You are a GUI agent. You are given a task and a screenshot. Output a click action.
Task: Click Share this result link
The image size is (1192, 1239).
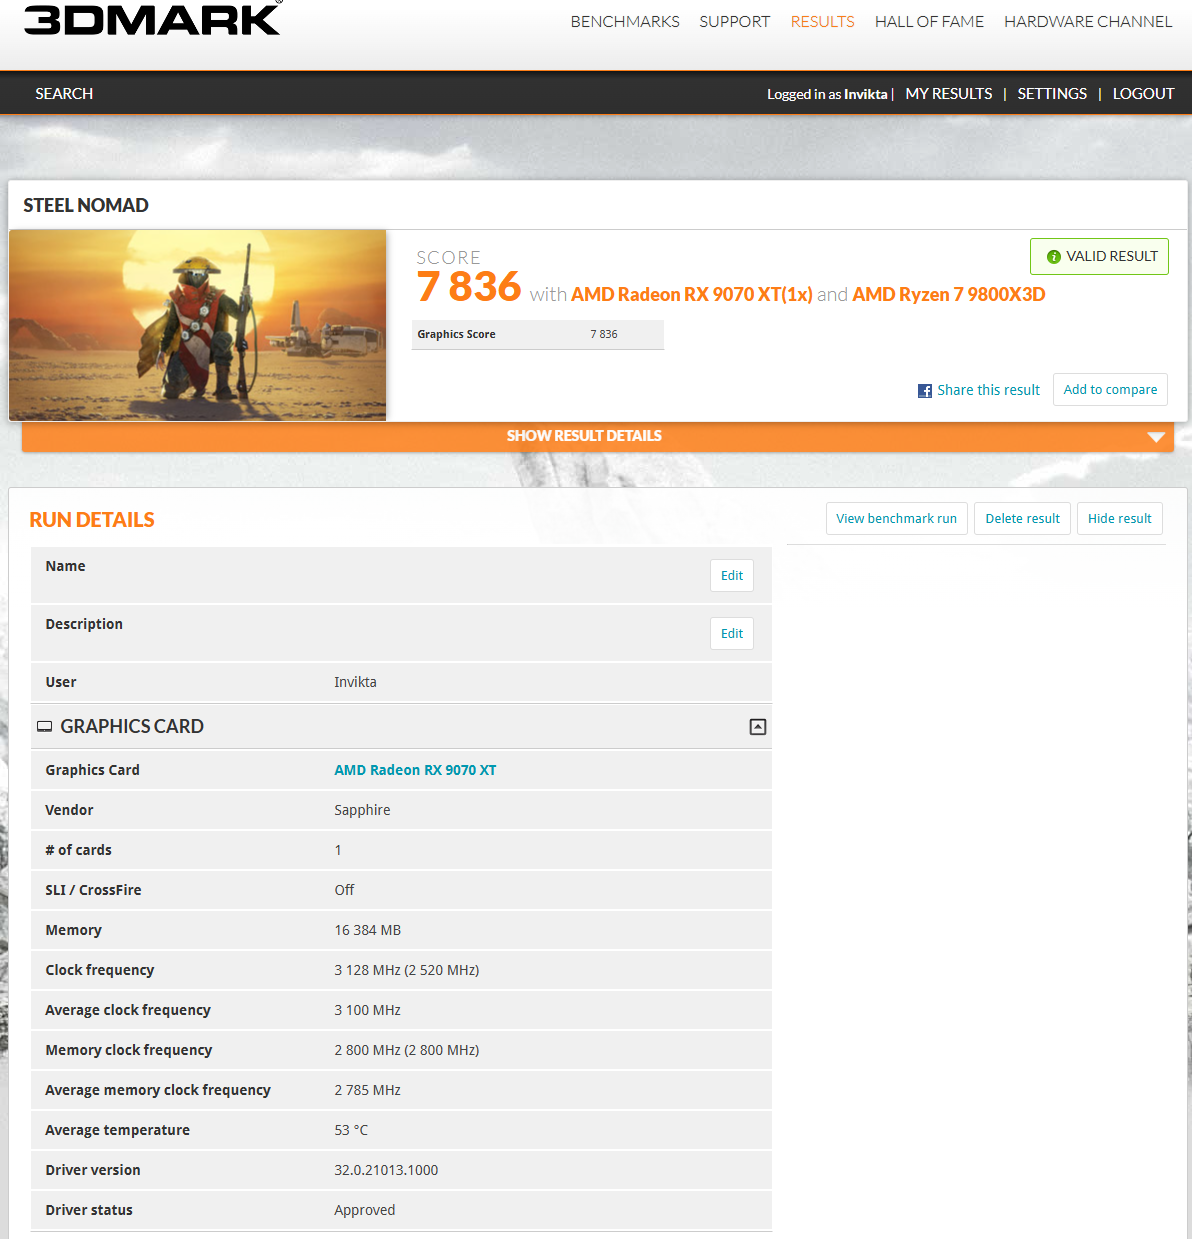pos(988,390)
